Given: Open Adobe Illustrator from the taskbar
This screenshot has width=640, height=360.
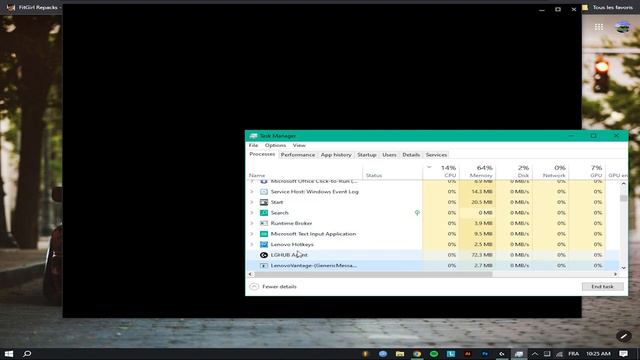Looking at the screenshot, I should tap(468, 354).
